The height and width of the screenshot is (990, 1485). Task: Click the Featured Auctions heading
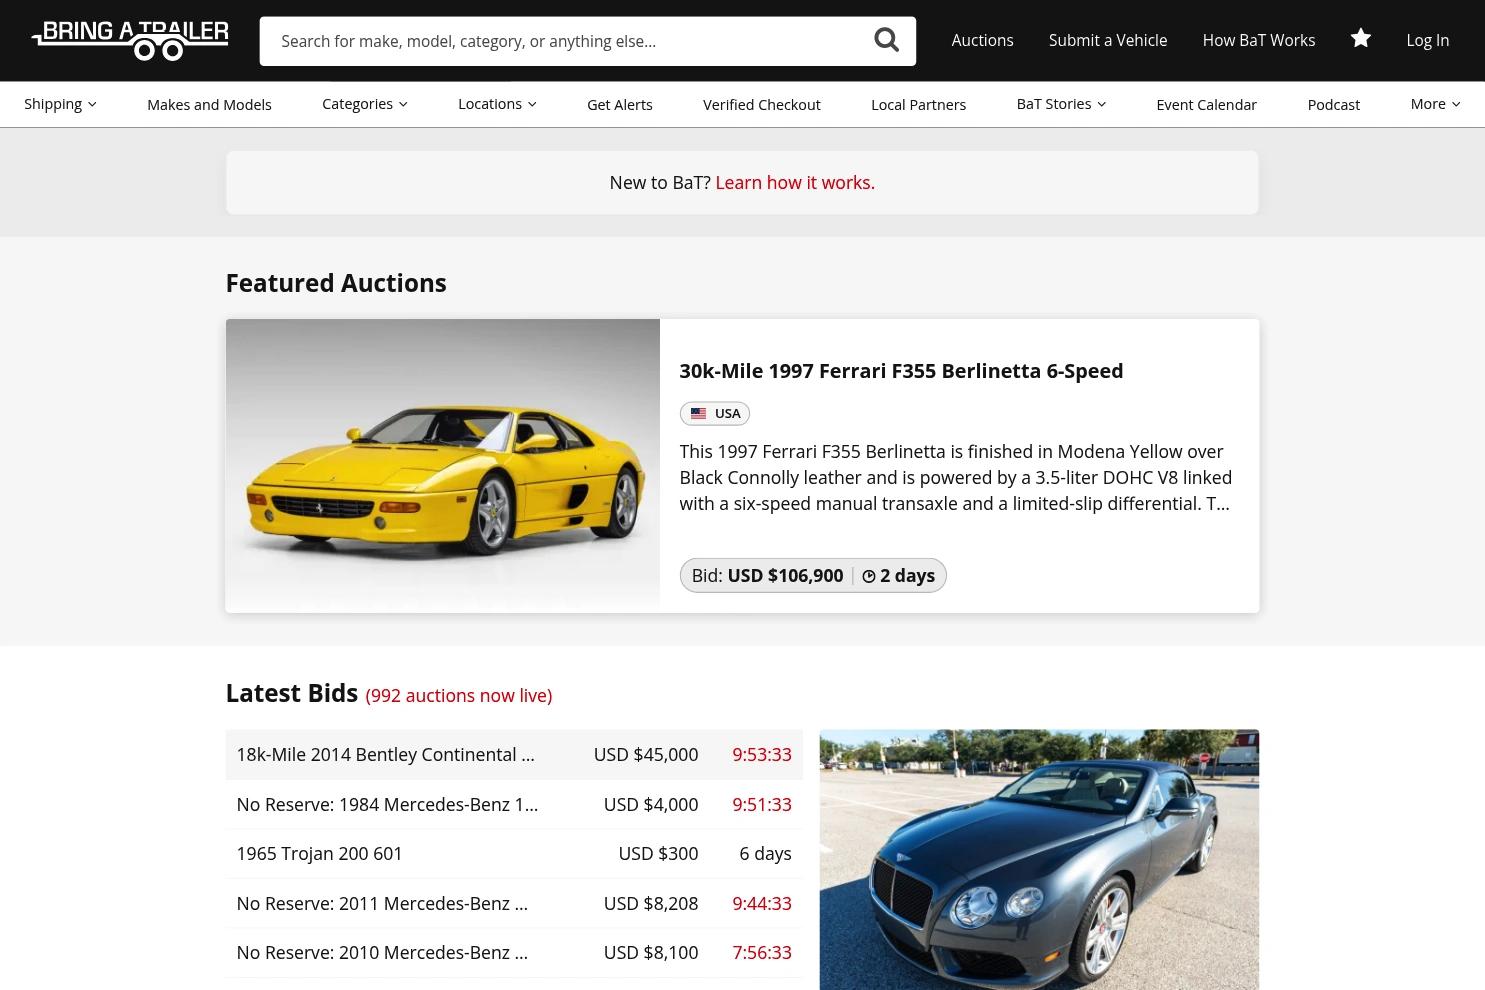(336, 283)
